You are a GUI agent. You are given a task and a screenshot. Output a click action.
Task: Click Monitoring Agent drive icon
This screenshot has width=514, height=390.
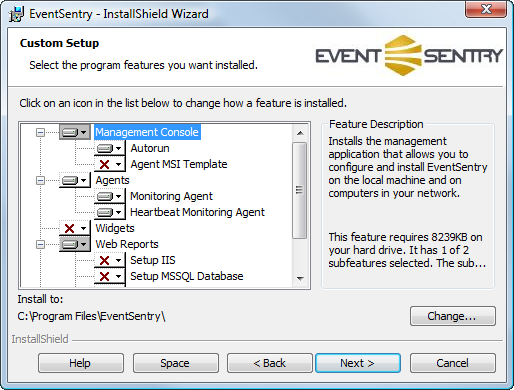(x=109, y=196)
